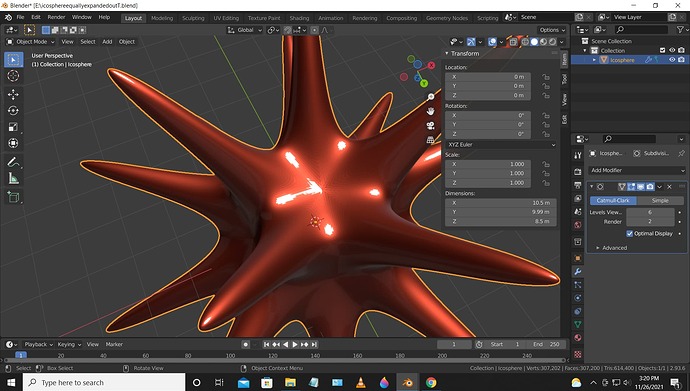Select the Measure tool
The width and height of the screenshot is (690, 391).
13,179
